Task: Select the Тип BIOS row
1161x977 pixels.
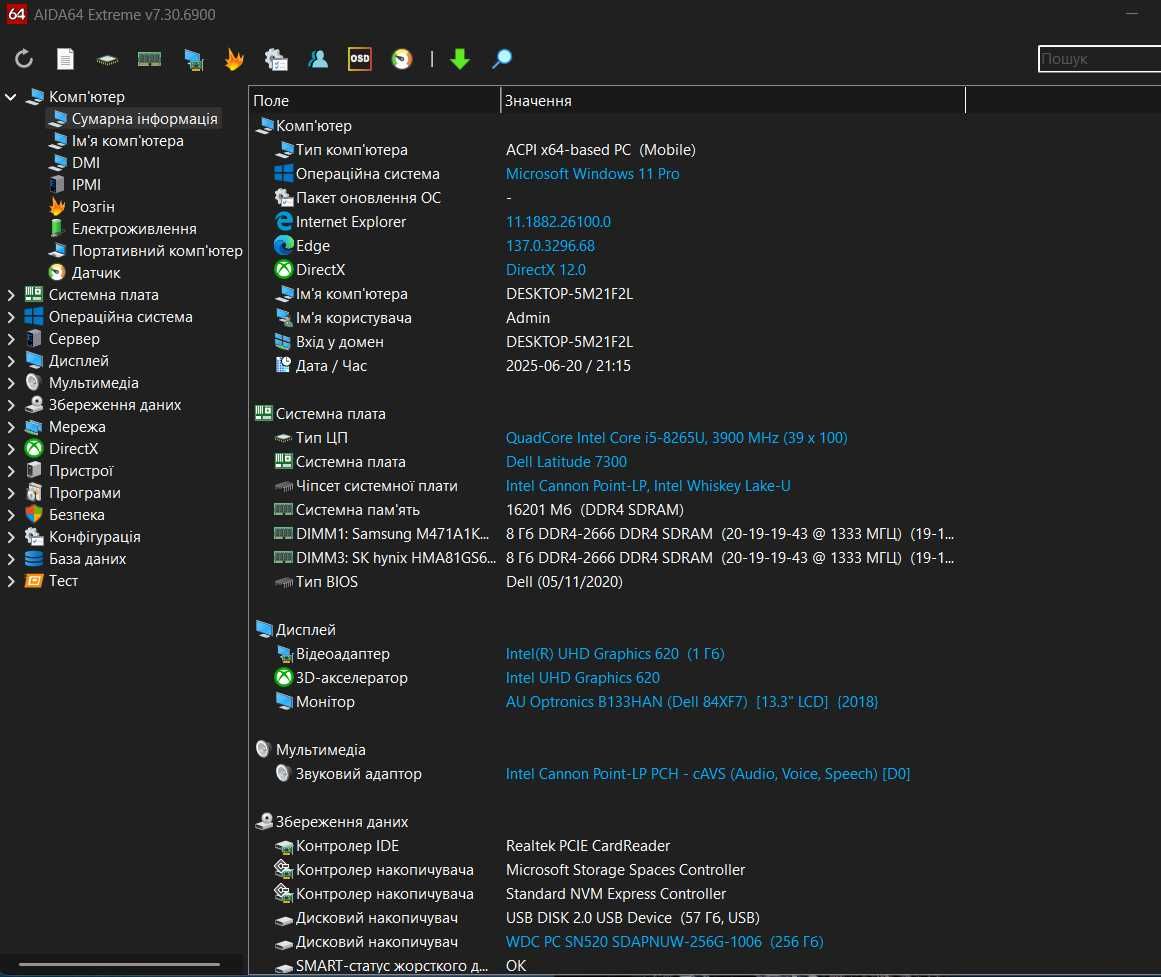Action: [607, 582]
